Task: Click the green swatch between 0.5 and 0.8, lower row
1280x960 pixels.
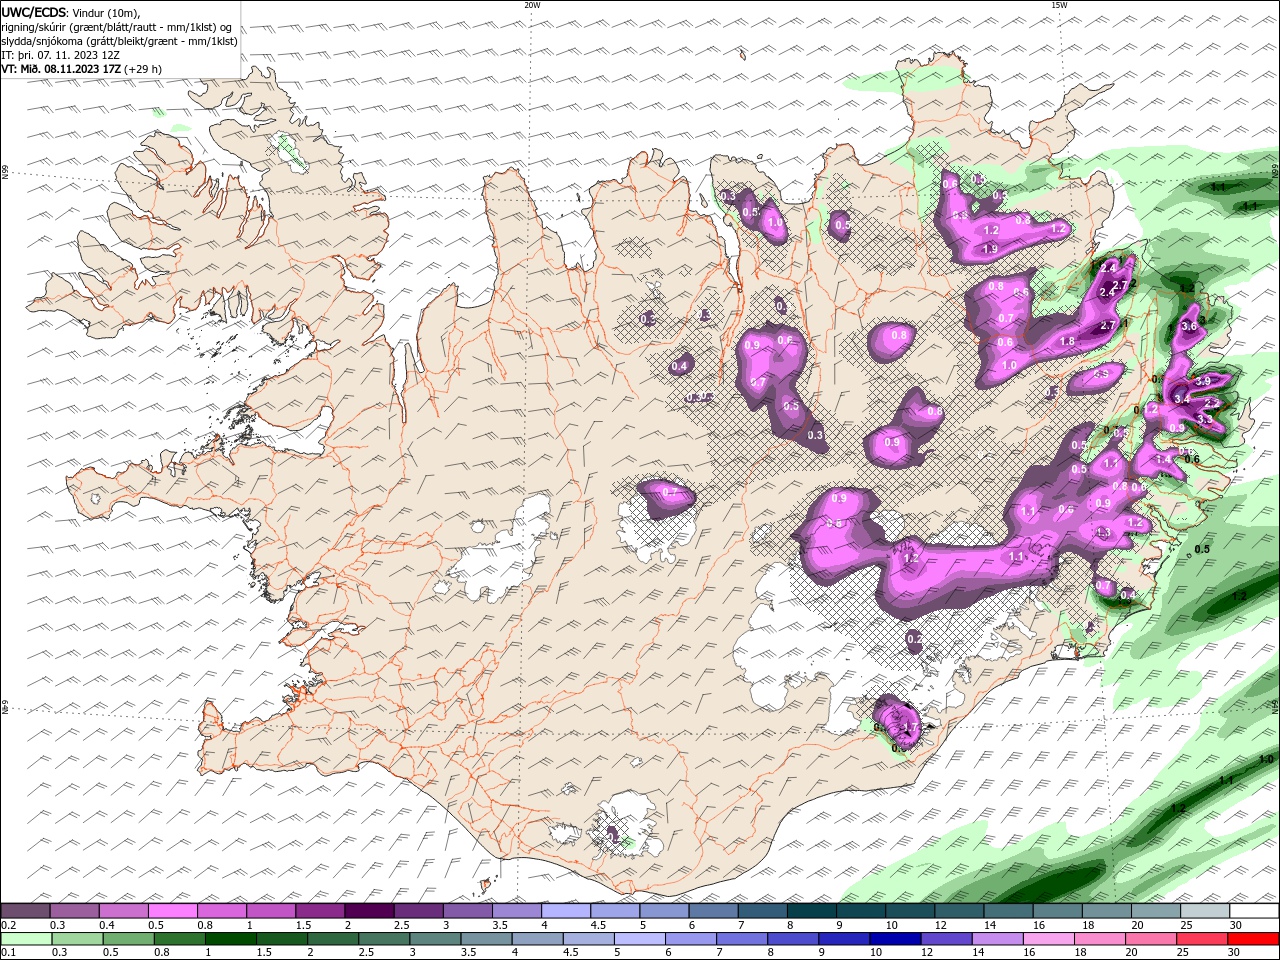Action: click(x=128, y=939)
